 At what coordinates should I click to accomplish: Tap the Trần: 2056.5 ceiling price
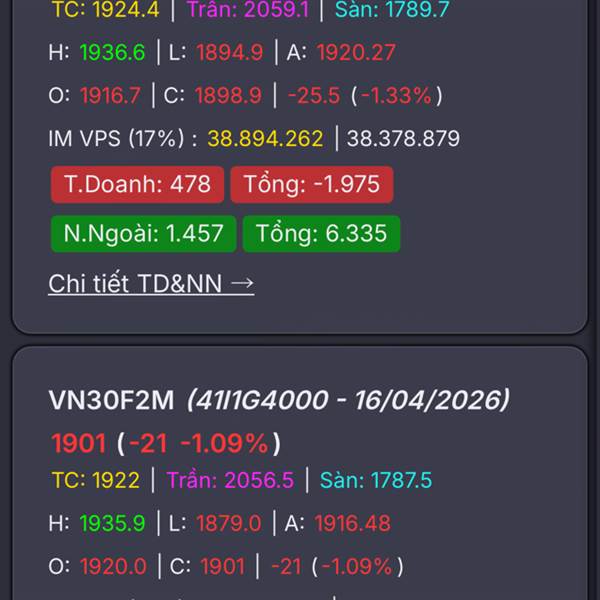coord(230,480)
